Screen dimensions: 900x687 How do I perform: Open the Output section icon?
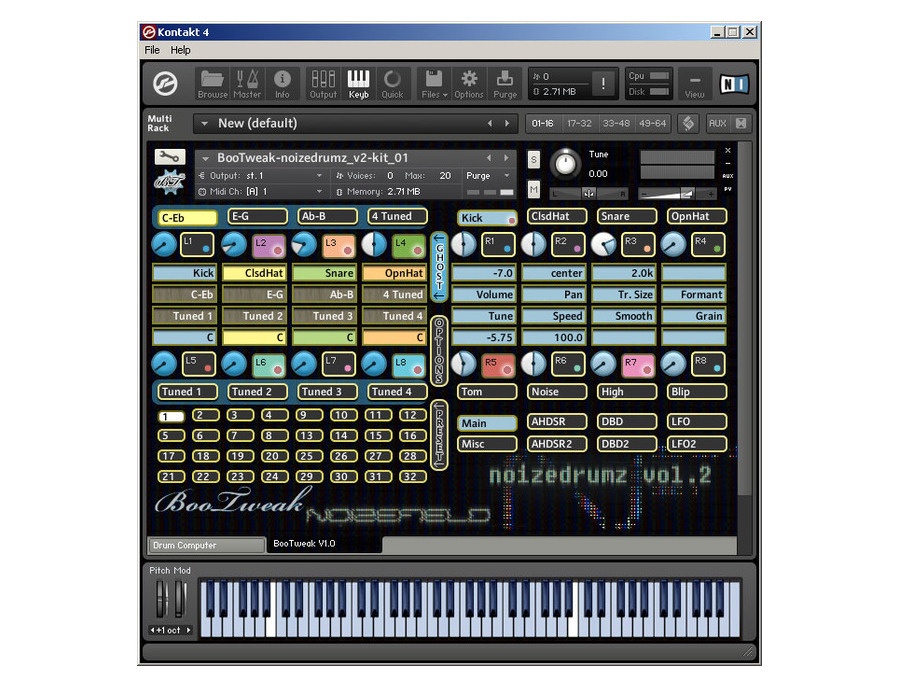(x=322, y=84)
